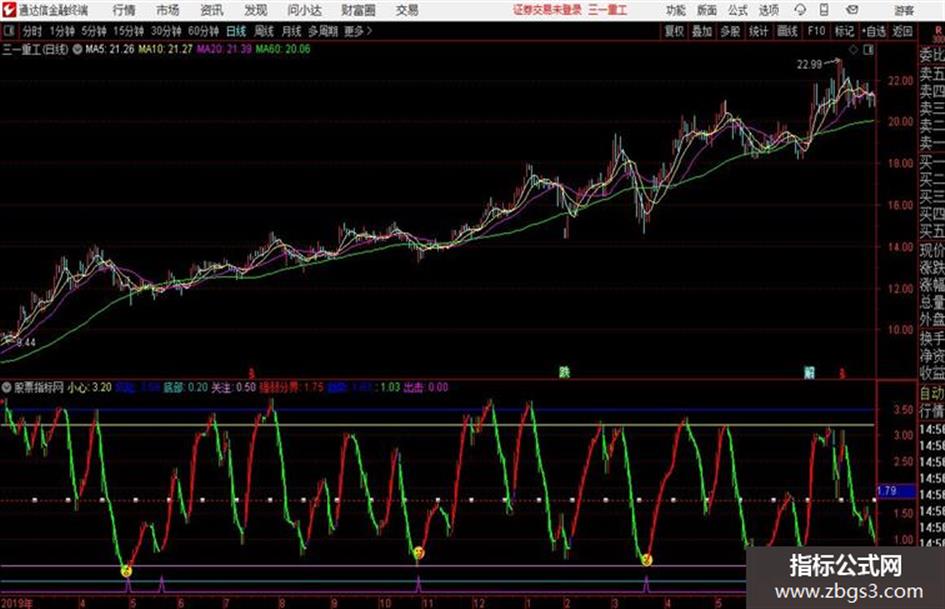Click the 游客 user label
Viewport: 945px width, 609px height.
click(904, 10)
